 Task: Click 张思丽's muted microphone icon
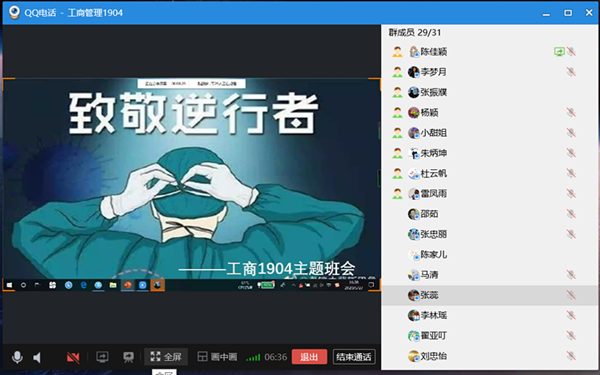click(x=571, y=234)
